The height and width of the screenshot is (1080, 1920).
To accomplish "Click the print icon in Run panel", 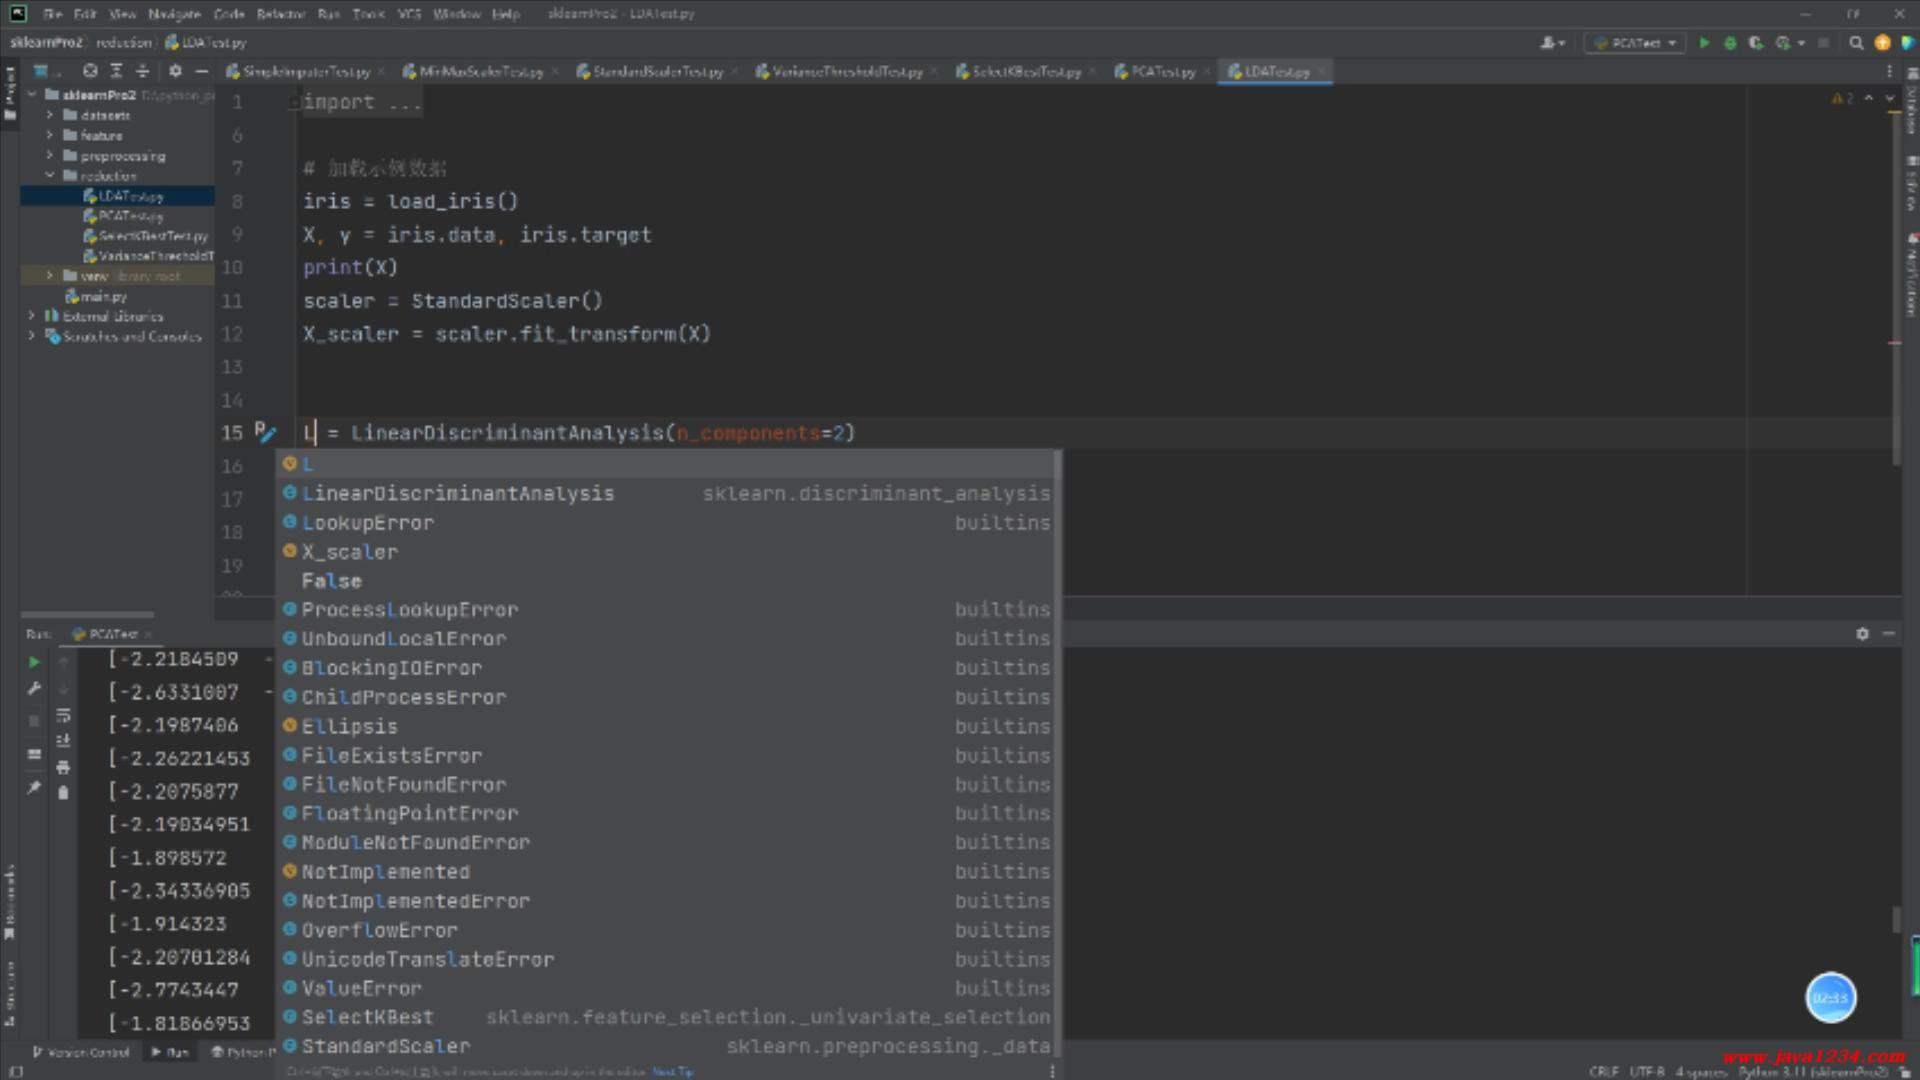I will 63,767.
